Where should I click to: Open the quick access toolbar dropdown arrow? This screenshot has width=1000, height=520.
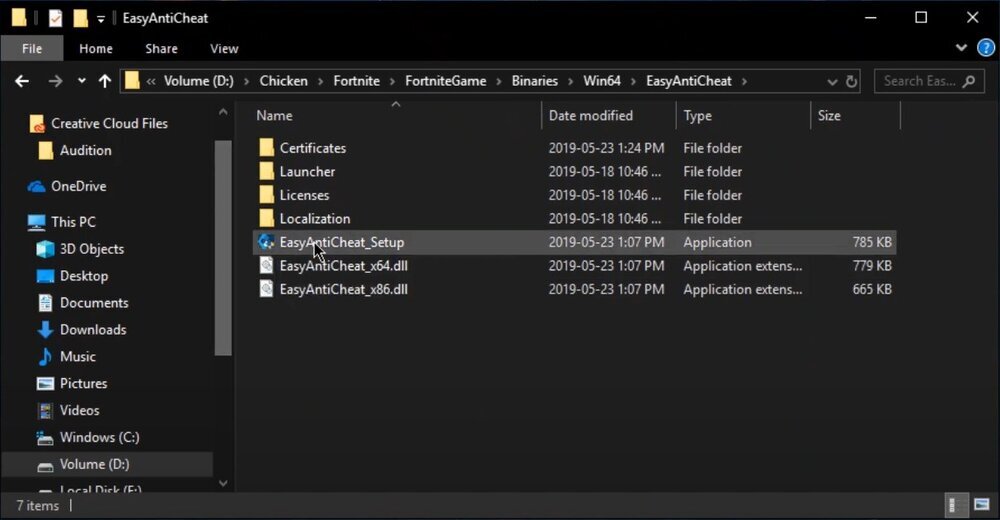pyautogui.click(x=101, y=19)
